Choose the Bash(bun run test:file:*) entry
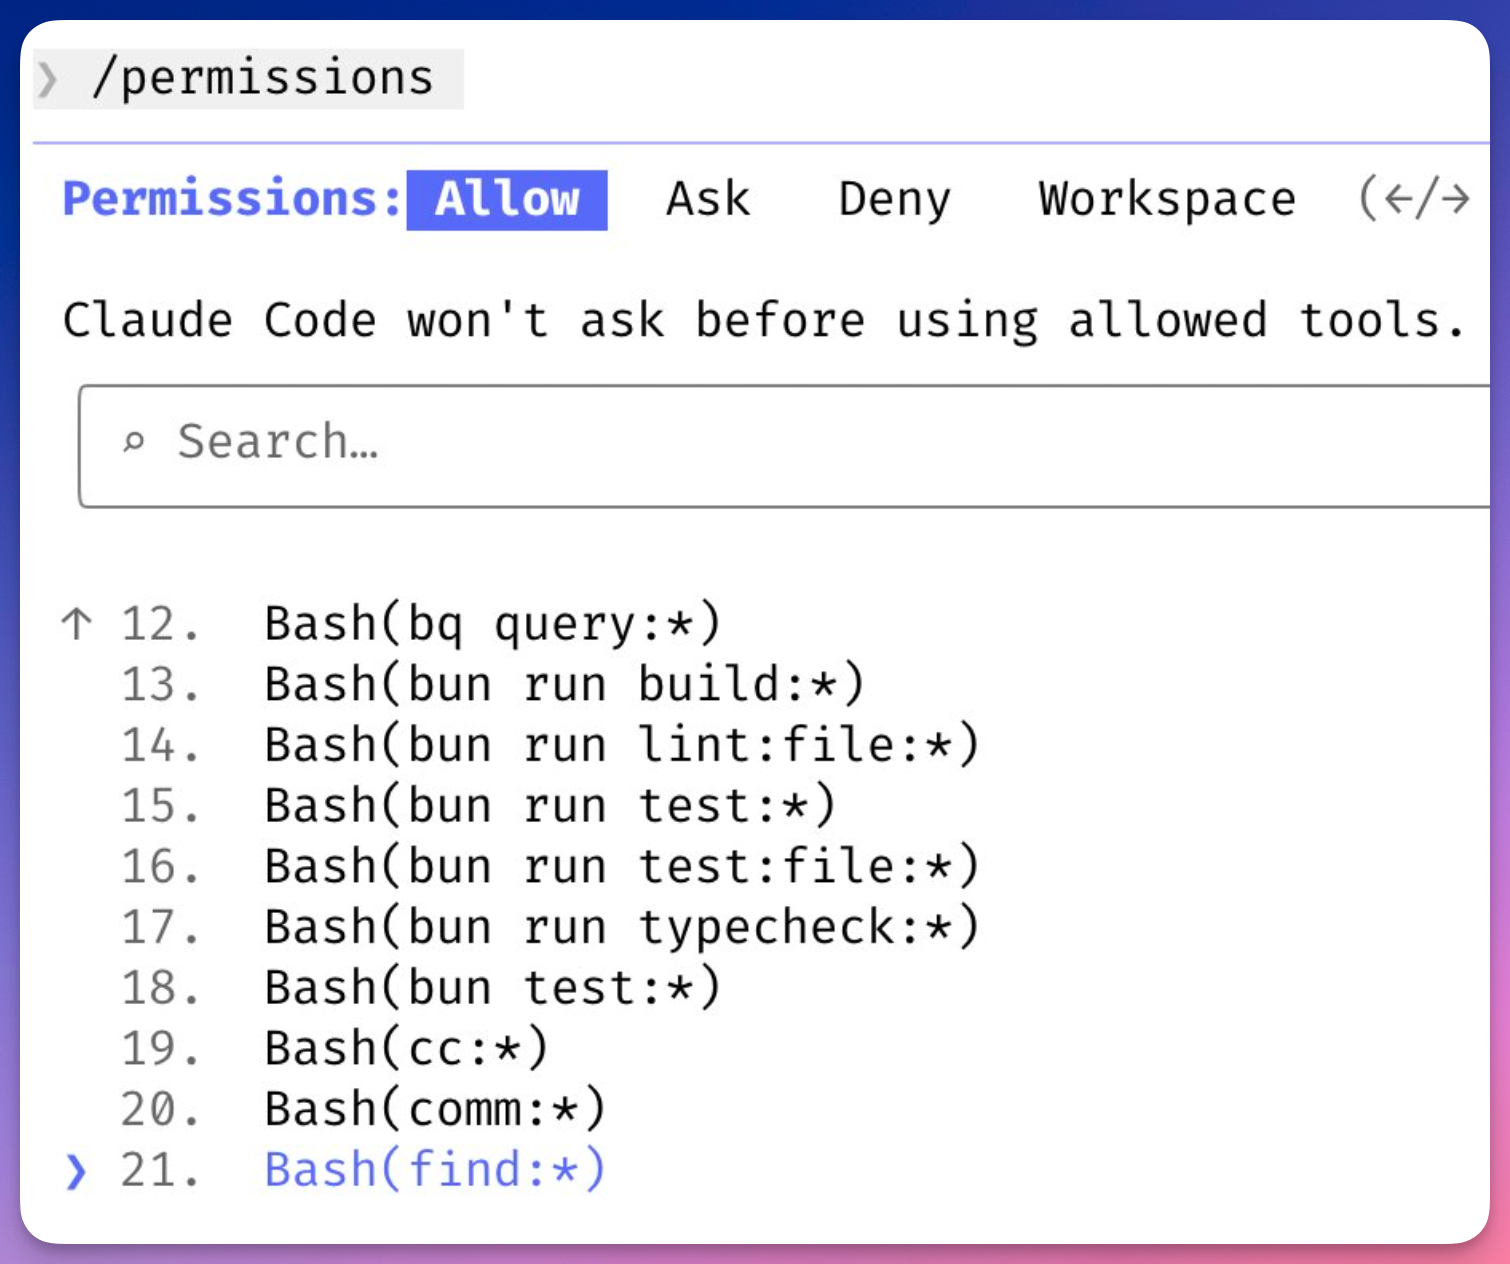 [x=621, y=867]
